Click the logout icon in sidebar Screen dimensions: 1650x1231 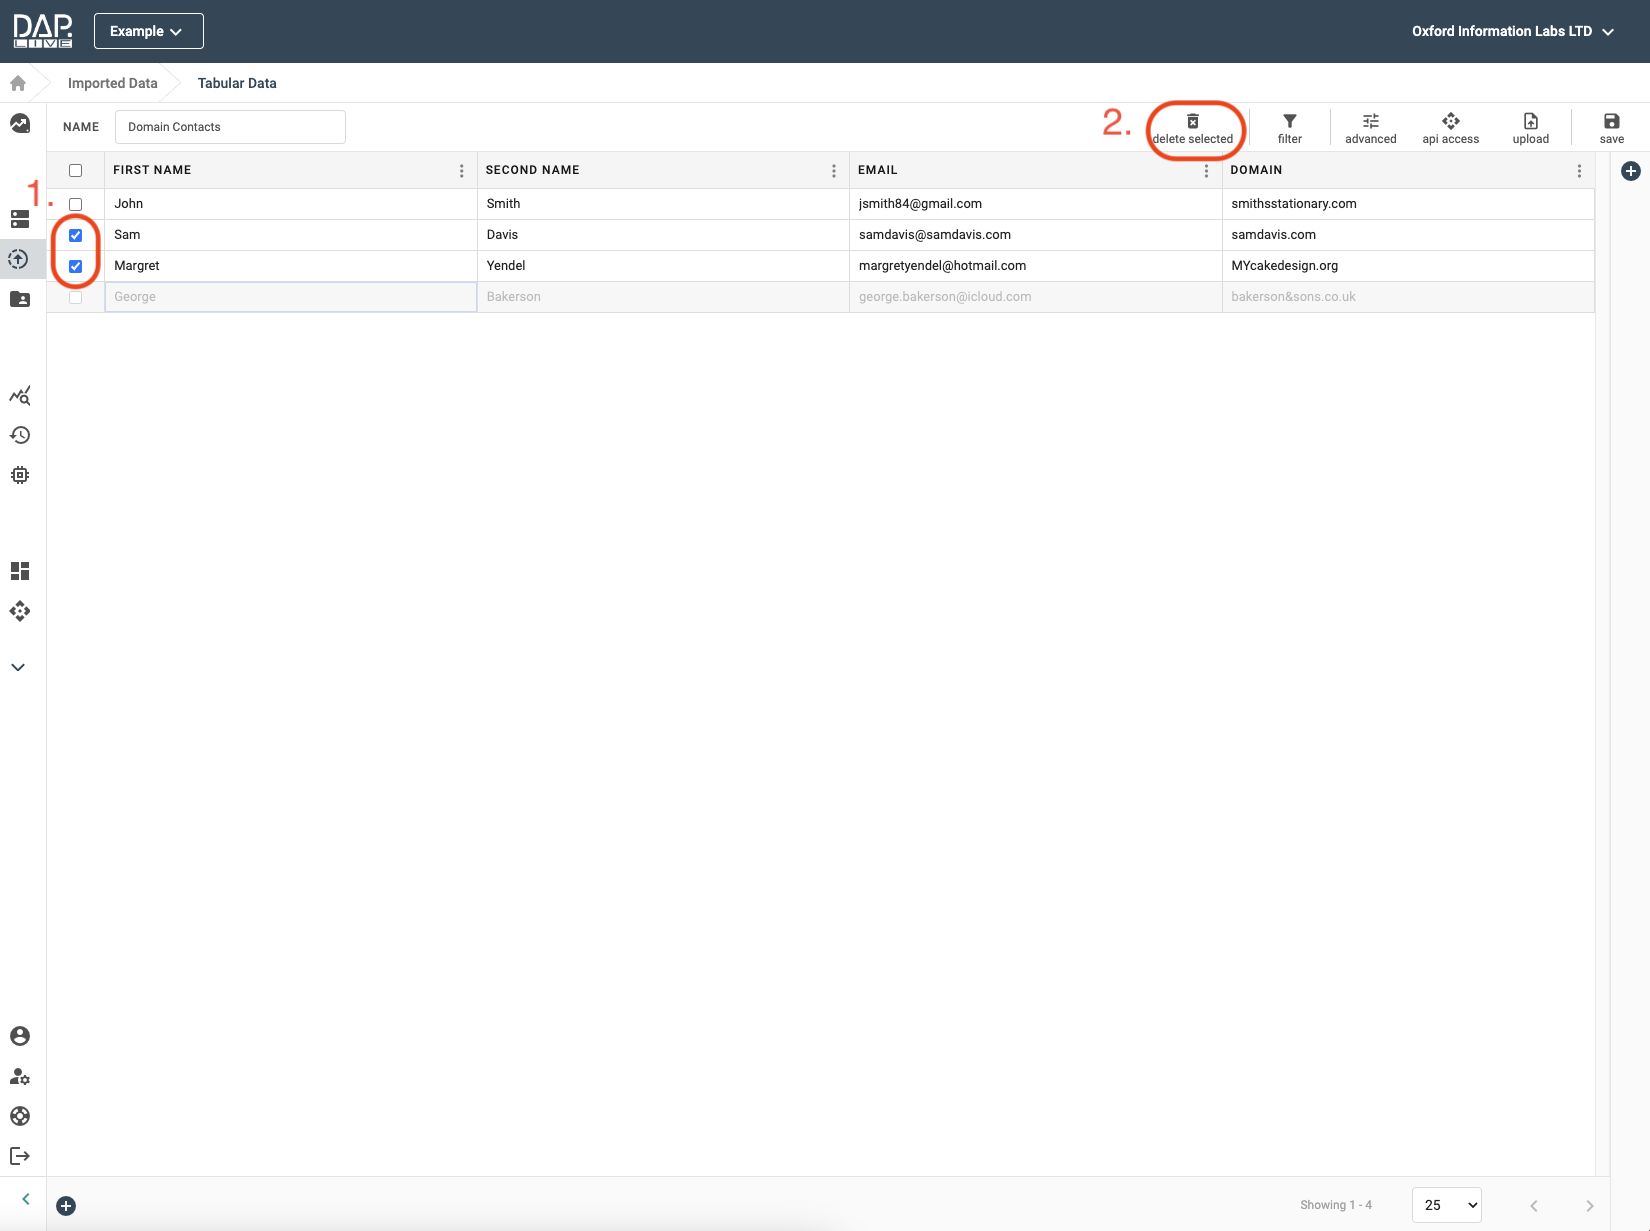point(20,1156)
